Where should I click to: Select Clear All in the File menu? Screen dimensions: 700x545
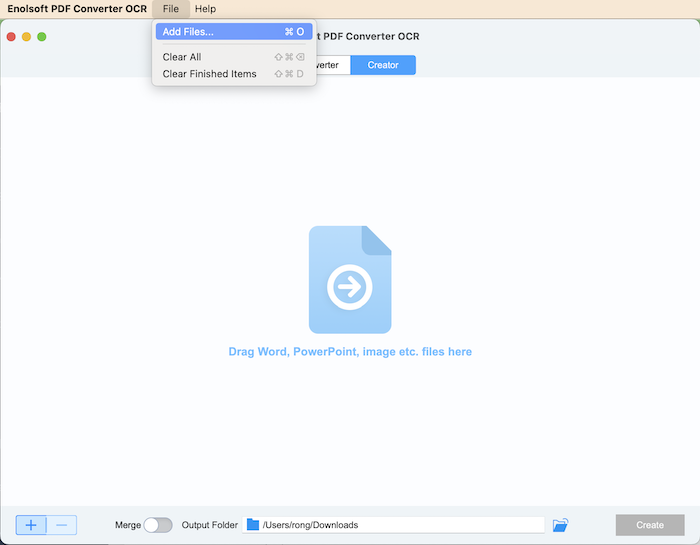tap(233, 57)
